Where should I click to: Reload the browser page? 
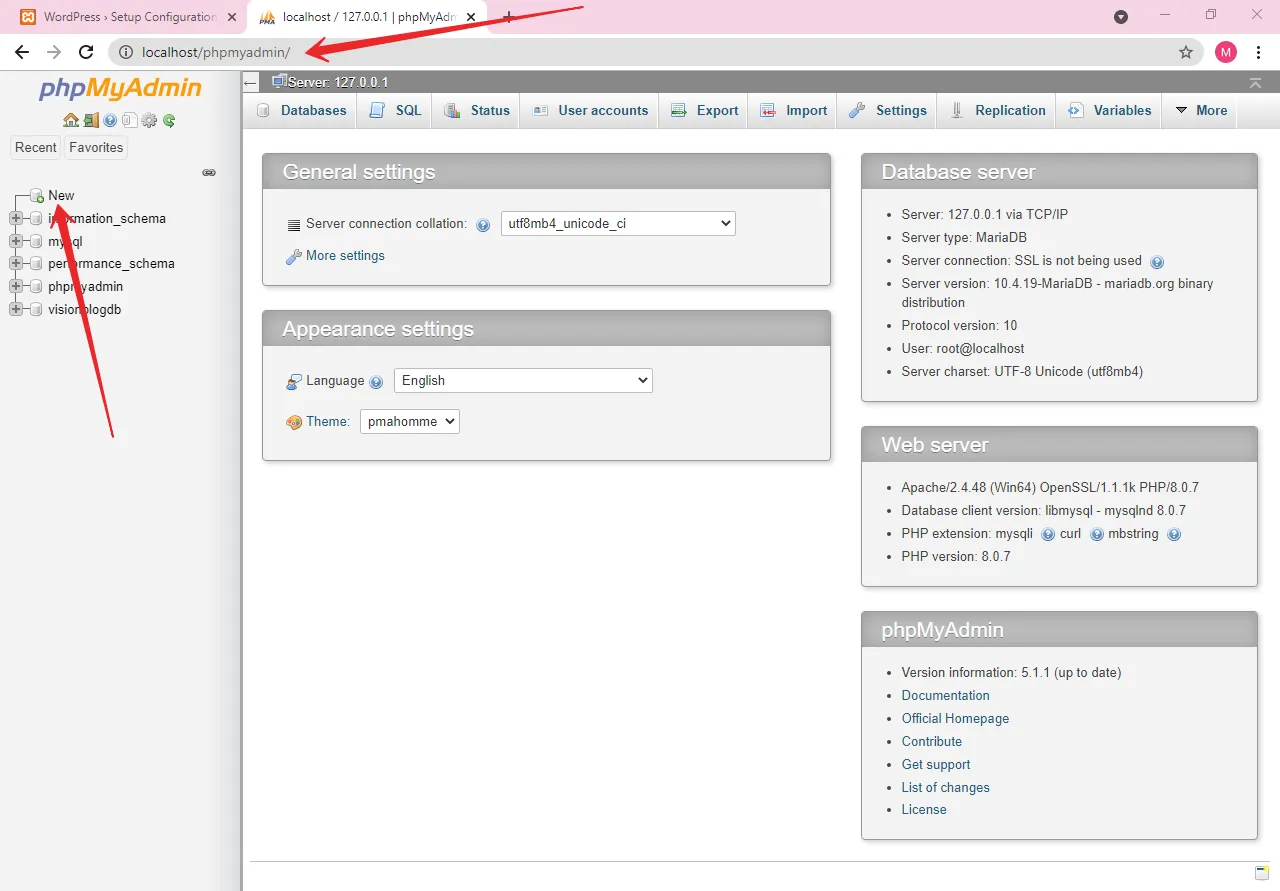pos(86,52)
